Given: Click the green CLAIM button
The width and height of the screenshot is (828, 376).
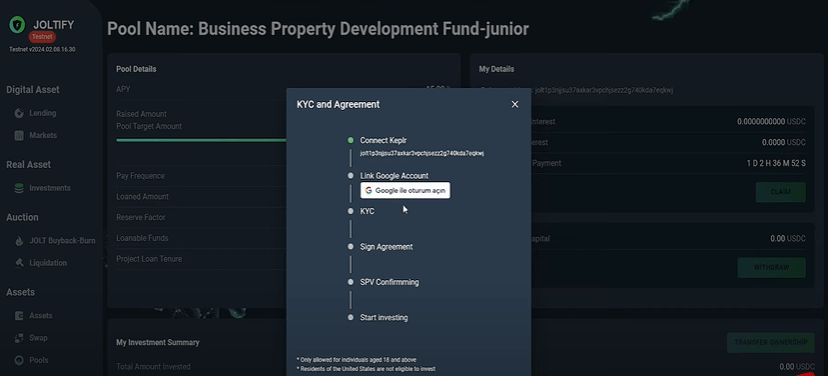Looking at the screenshot, I should (x=780, y=192).
